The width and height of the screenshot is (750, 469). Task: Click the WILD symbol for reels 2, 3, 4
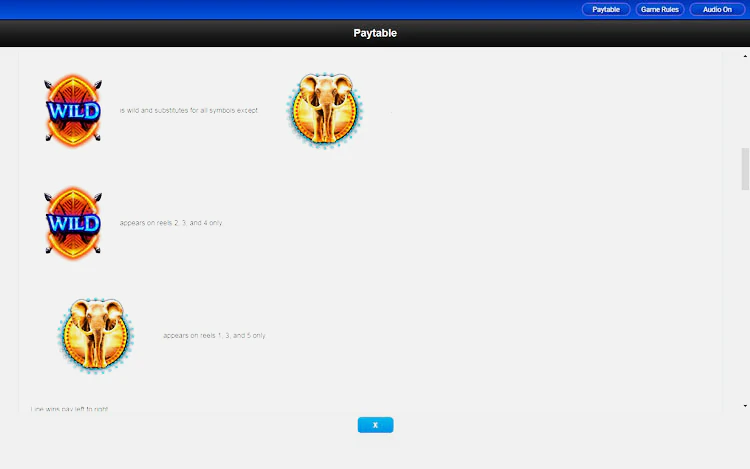[x=73, y=222]
